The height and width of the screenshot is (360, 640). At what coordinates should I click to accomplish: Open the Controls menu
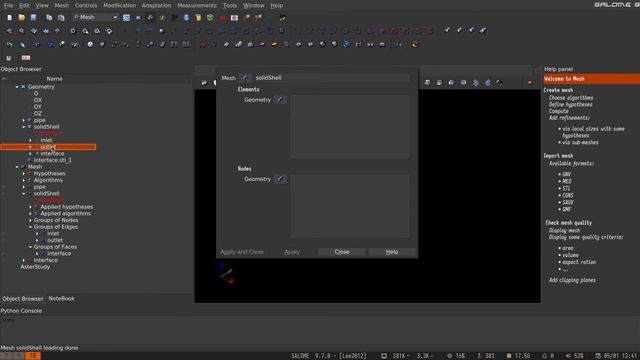point(86,5)
